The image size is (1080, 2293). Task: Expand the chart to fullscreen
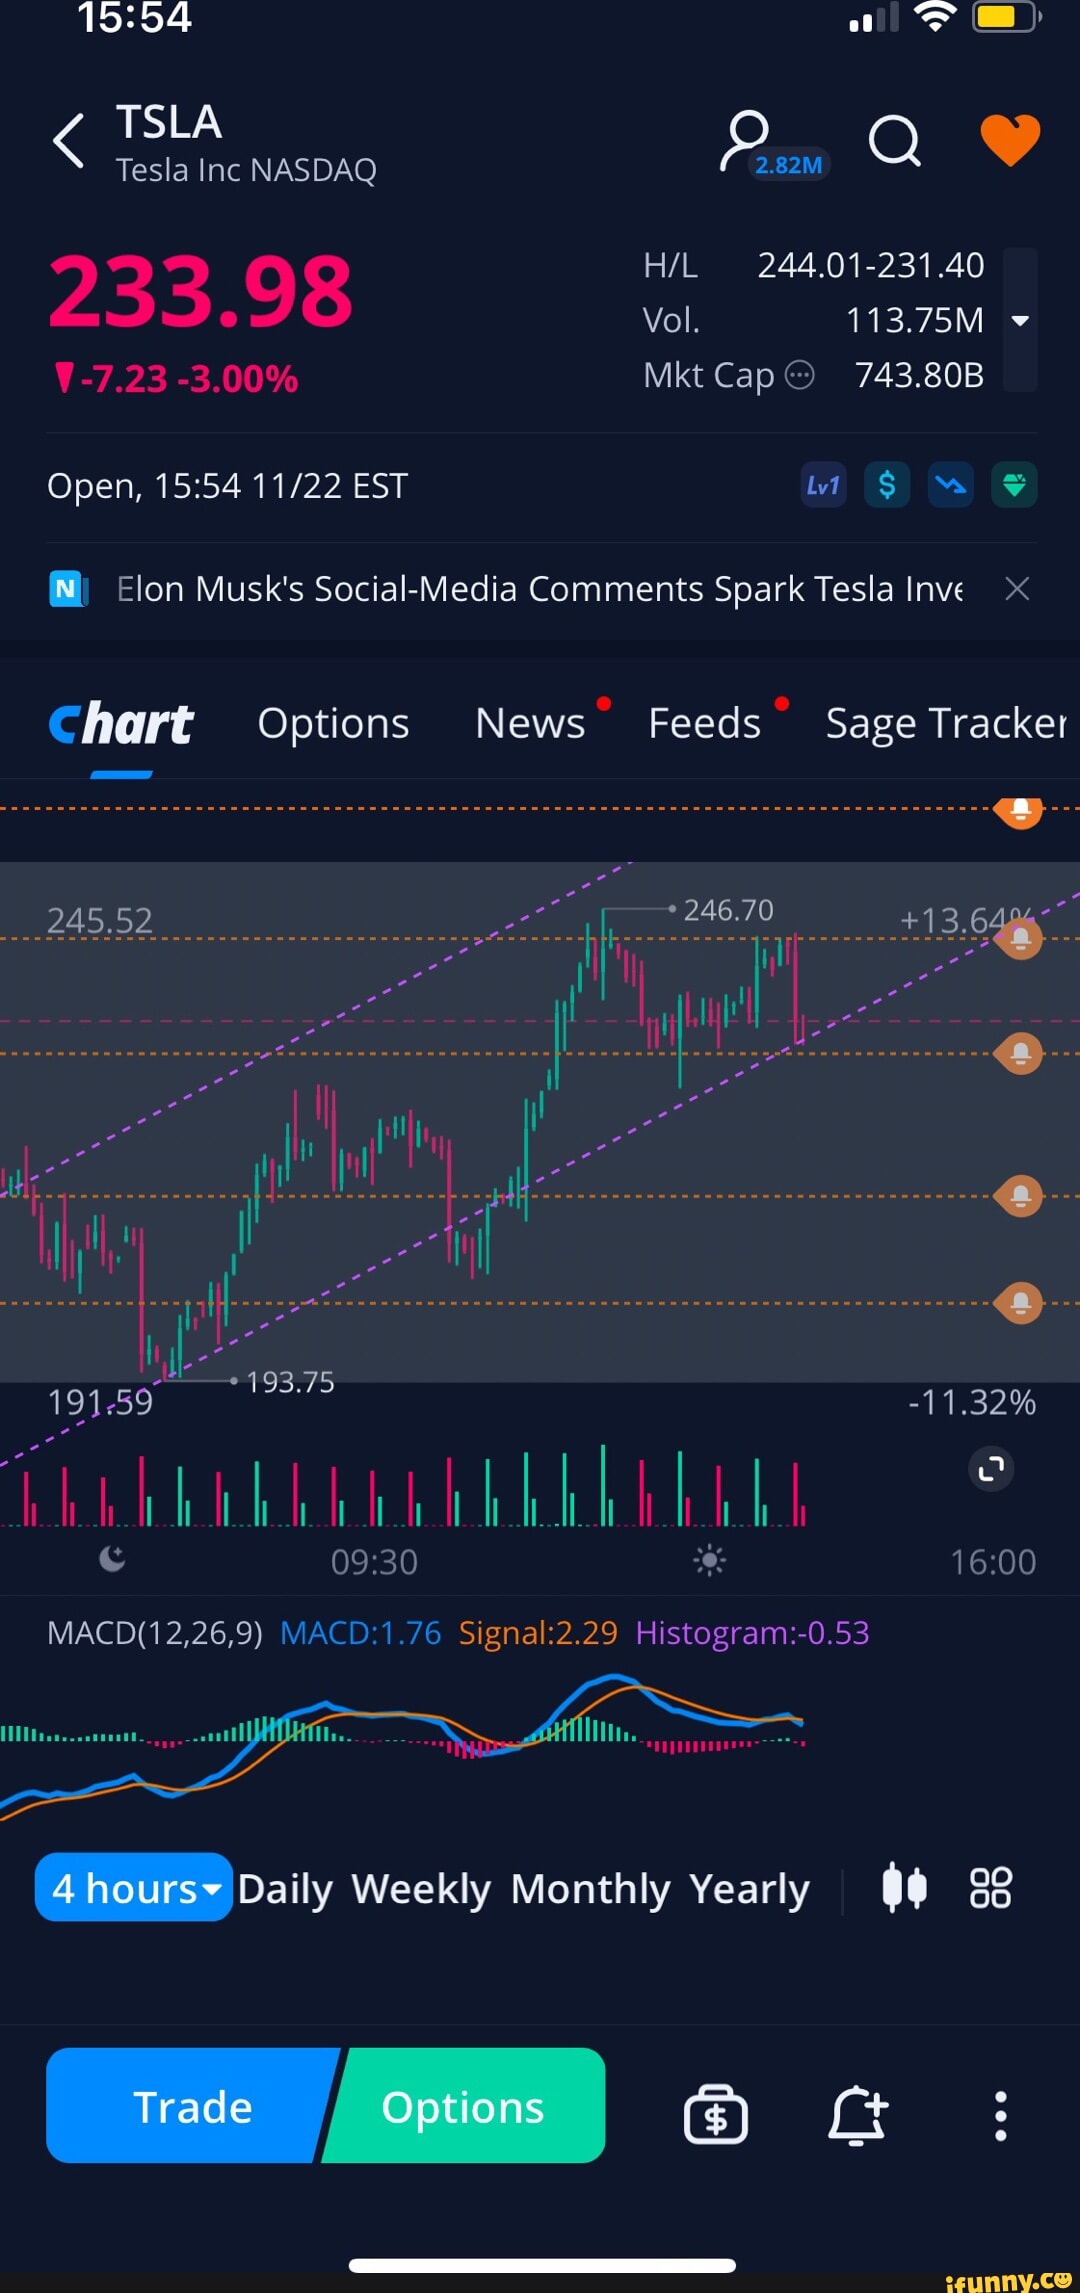991,1469
